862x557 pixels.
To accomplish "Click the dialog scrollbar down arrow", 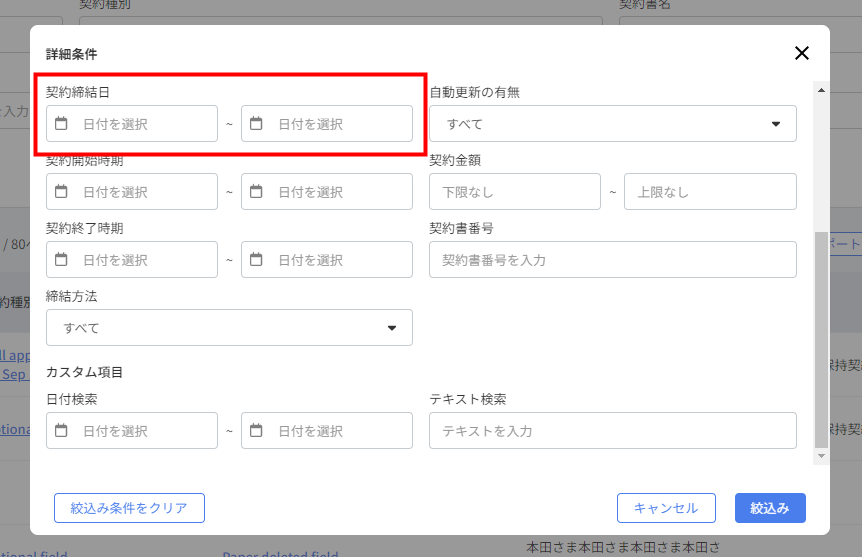I will (821, 456).
